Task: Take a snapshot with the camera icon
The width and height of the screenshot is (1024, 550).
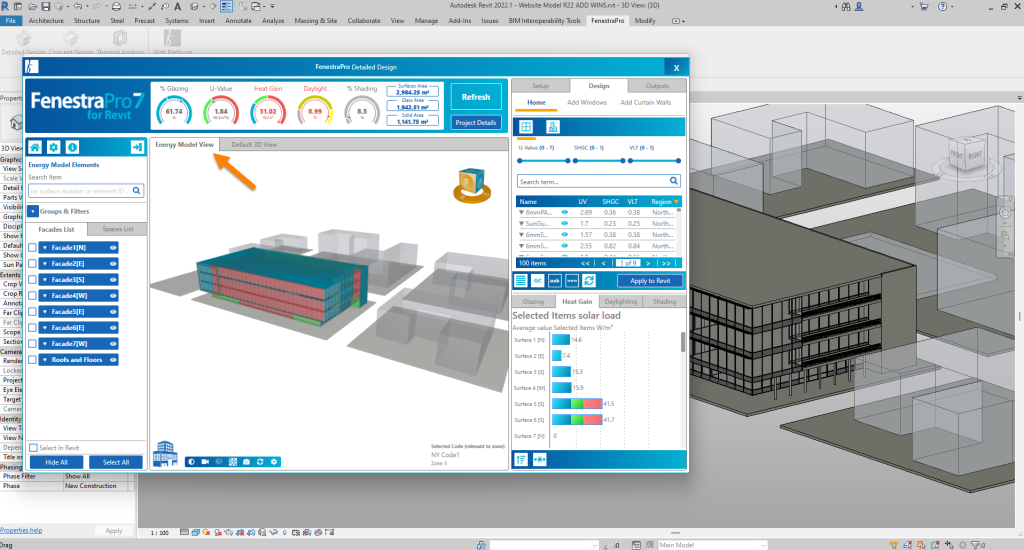Action: coord(246,462)
